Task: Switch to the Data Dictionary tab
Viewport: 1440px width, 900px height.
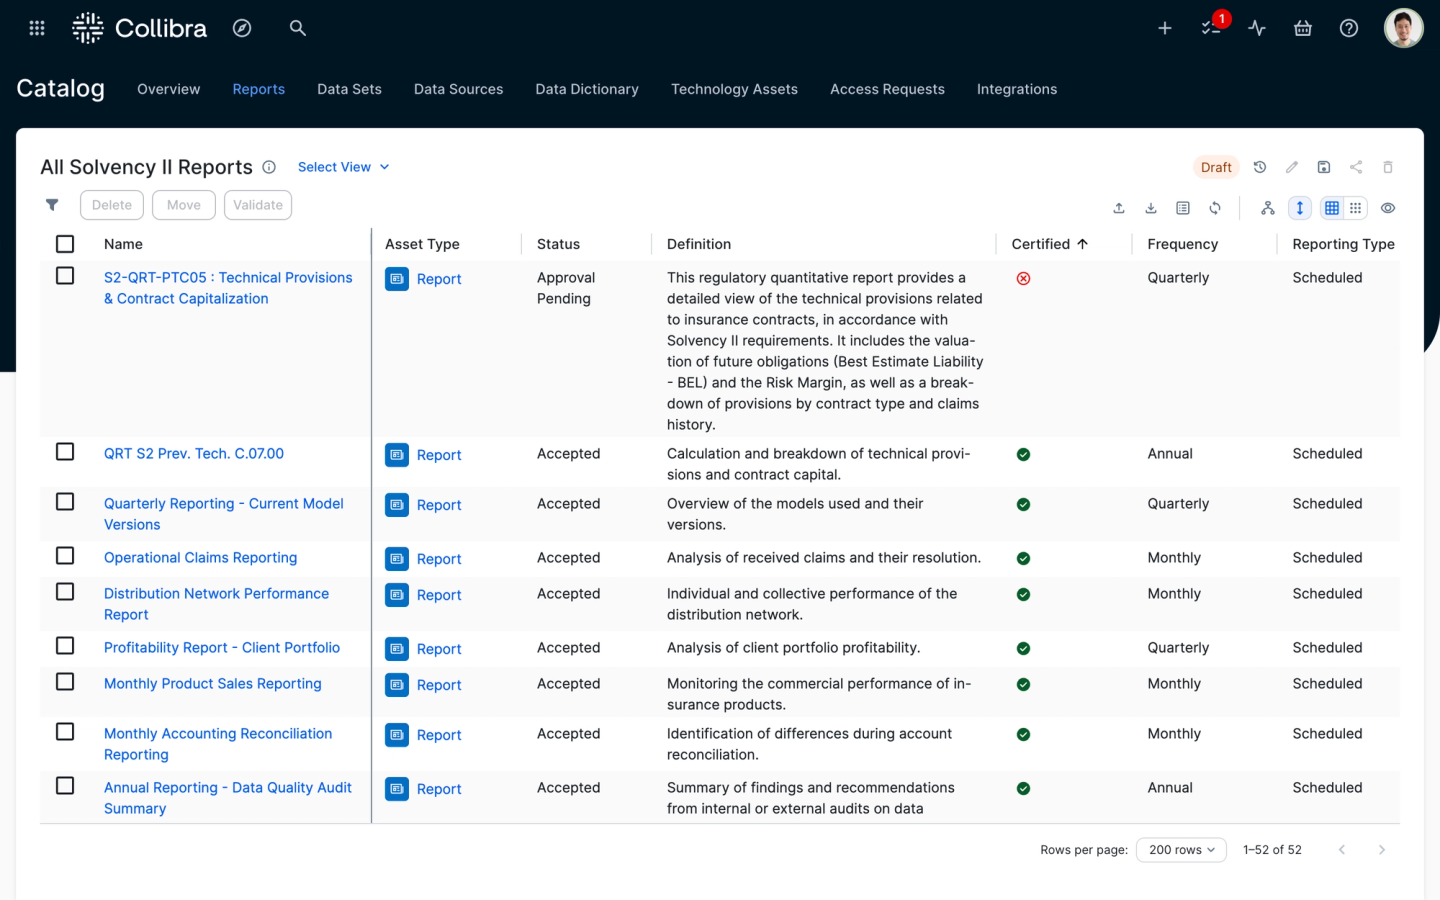Action: point(586,89)
